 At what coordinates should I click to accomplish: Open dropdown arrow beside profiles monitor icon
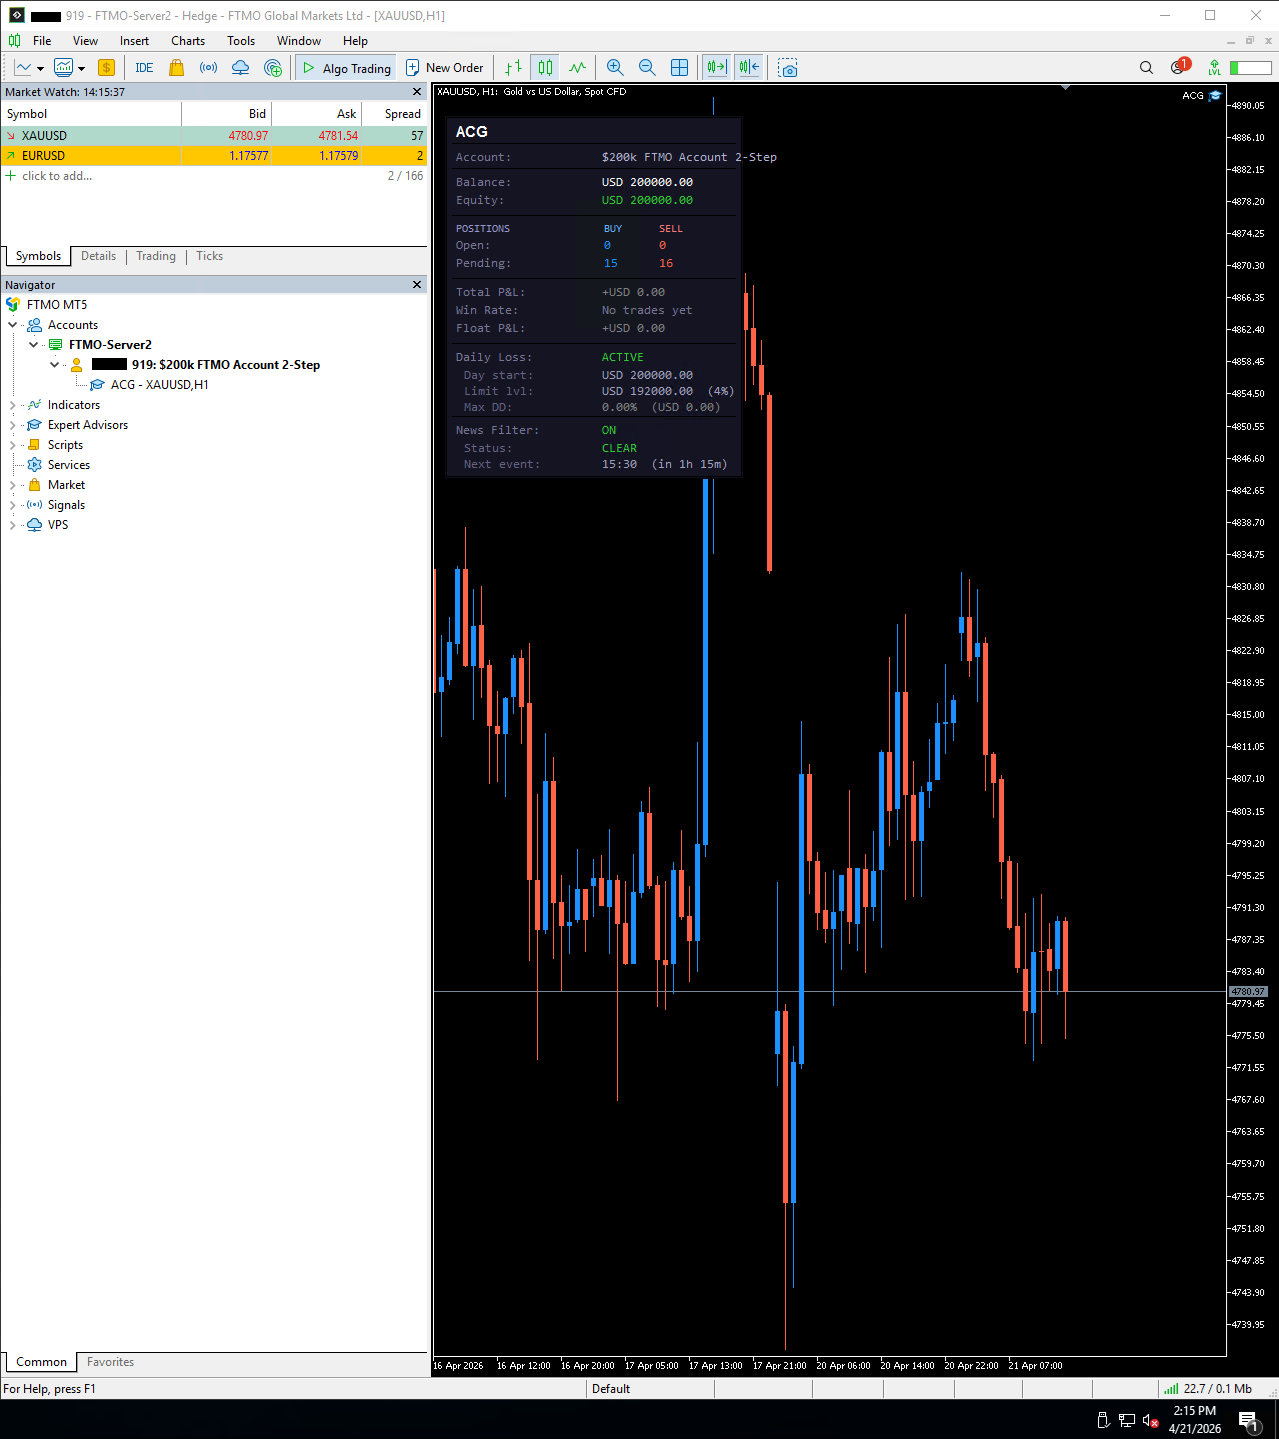[81, 68]
